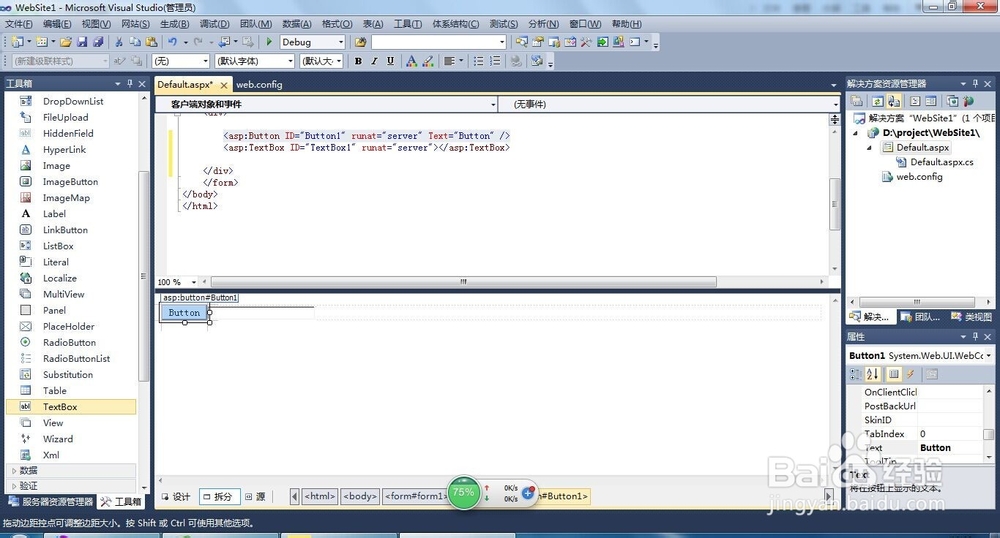Select TextBox in the toolbox
This screenshot has height=538, width=1000.
tap(71, 407)
